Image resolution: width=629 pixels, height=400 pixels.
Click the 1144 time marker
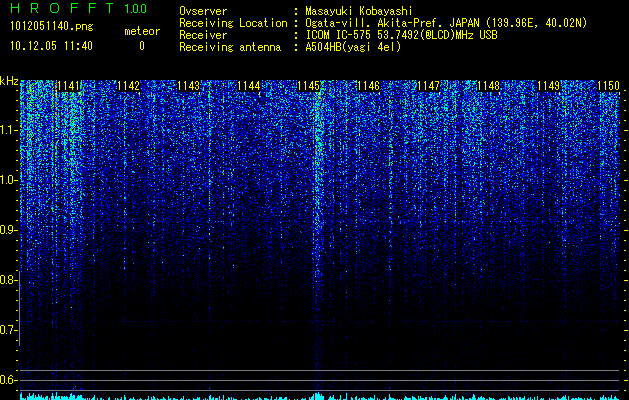[249, 86]
